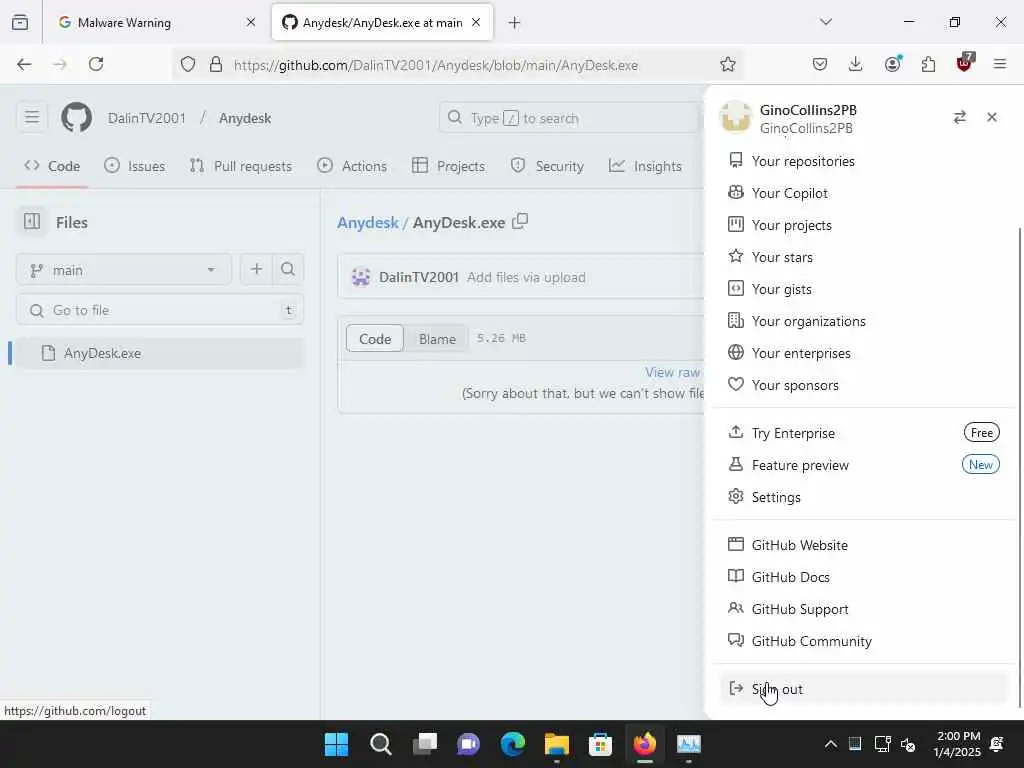Open the Security repository tab
This screenshot has height=768, width=1024.
pyautogui.click(x=547, y=166)
